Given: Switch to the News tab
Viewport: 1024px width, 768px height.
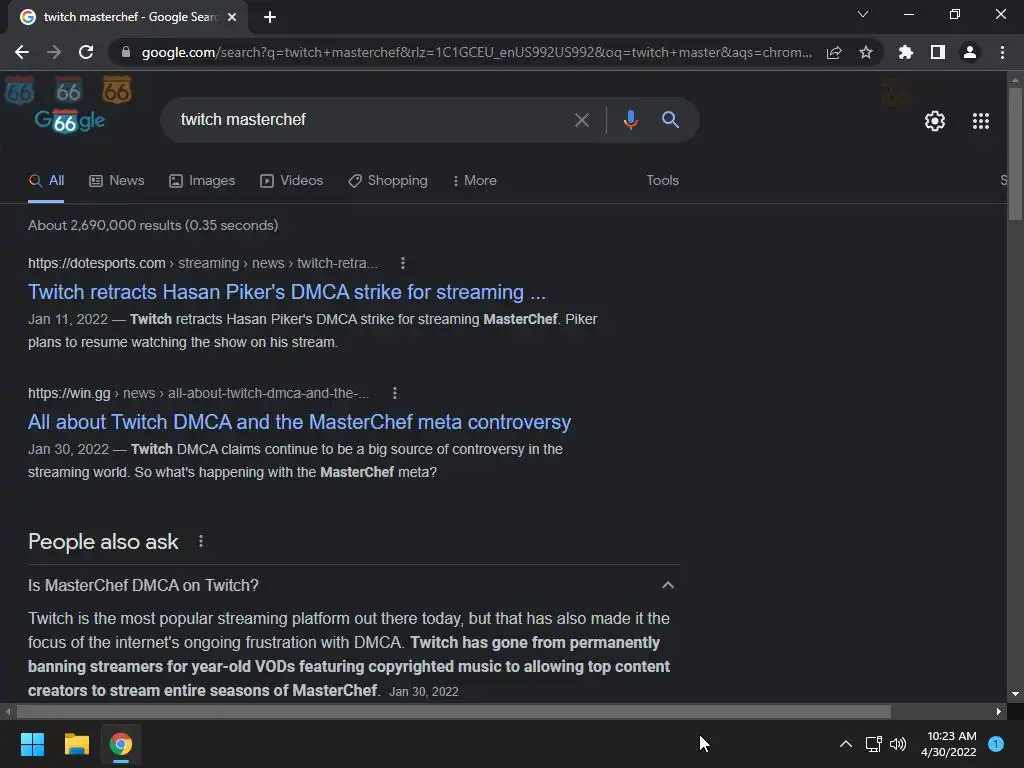Looking at the screenshot, I should [117, 181].
